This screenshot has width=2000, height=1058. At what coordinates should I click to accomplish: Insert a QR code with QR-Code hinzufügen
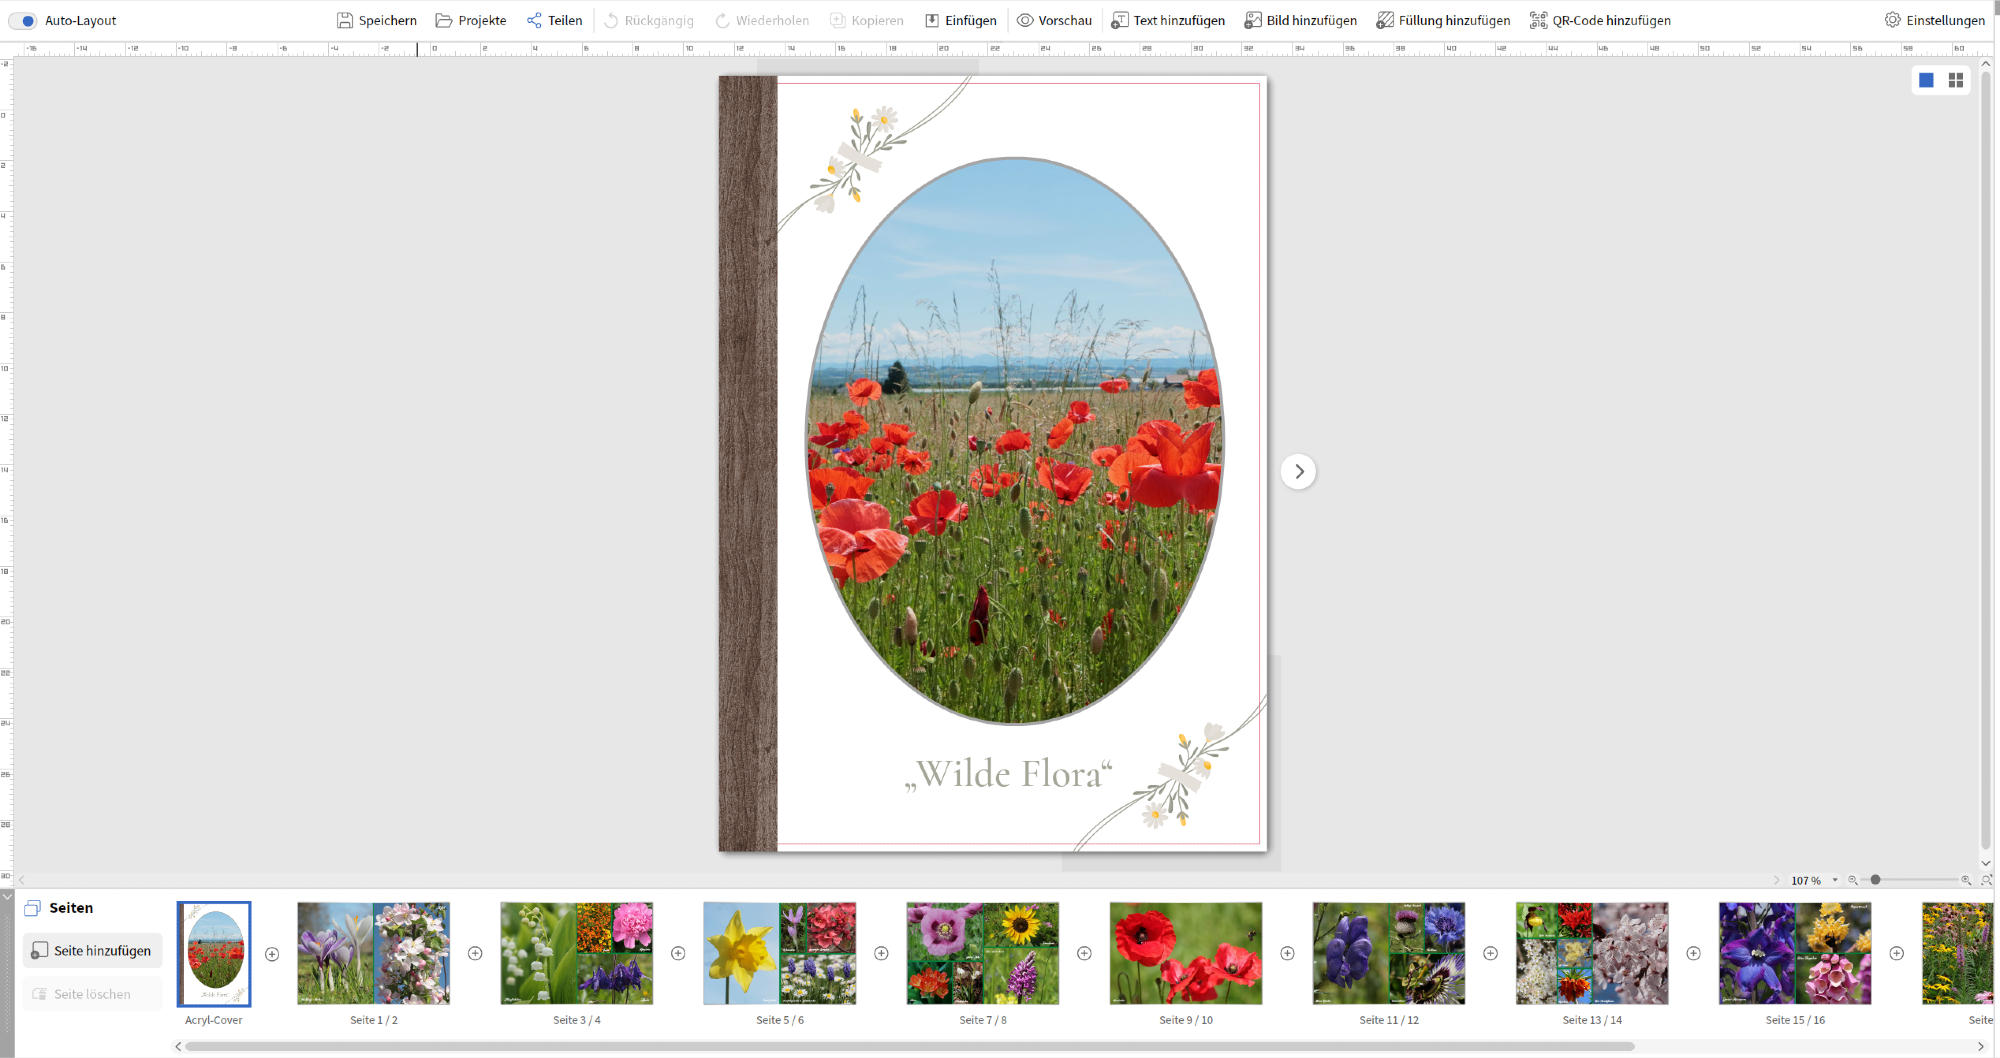[1600, 20]
